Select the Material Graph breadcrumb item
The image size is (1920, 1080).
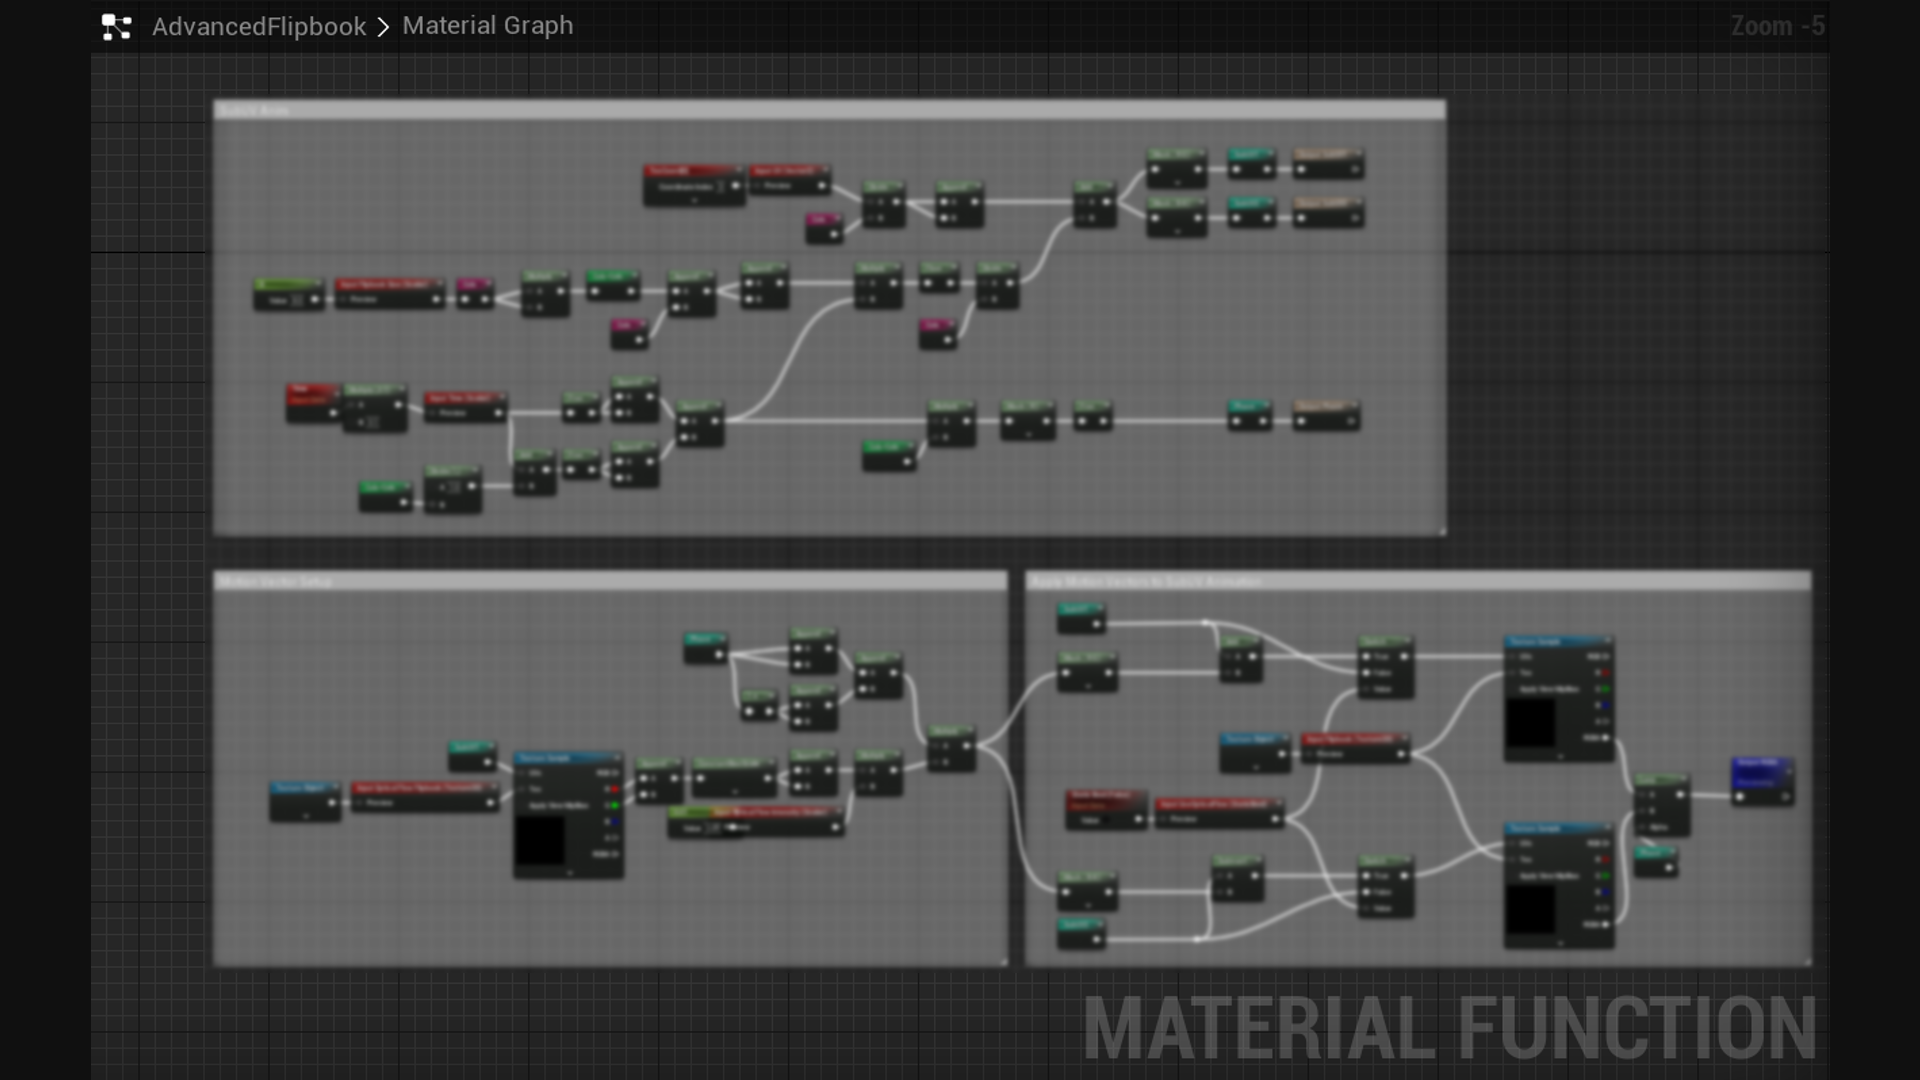pyautogui.click(x=487, y=26)
